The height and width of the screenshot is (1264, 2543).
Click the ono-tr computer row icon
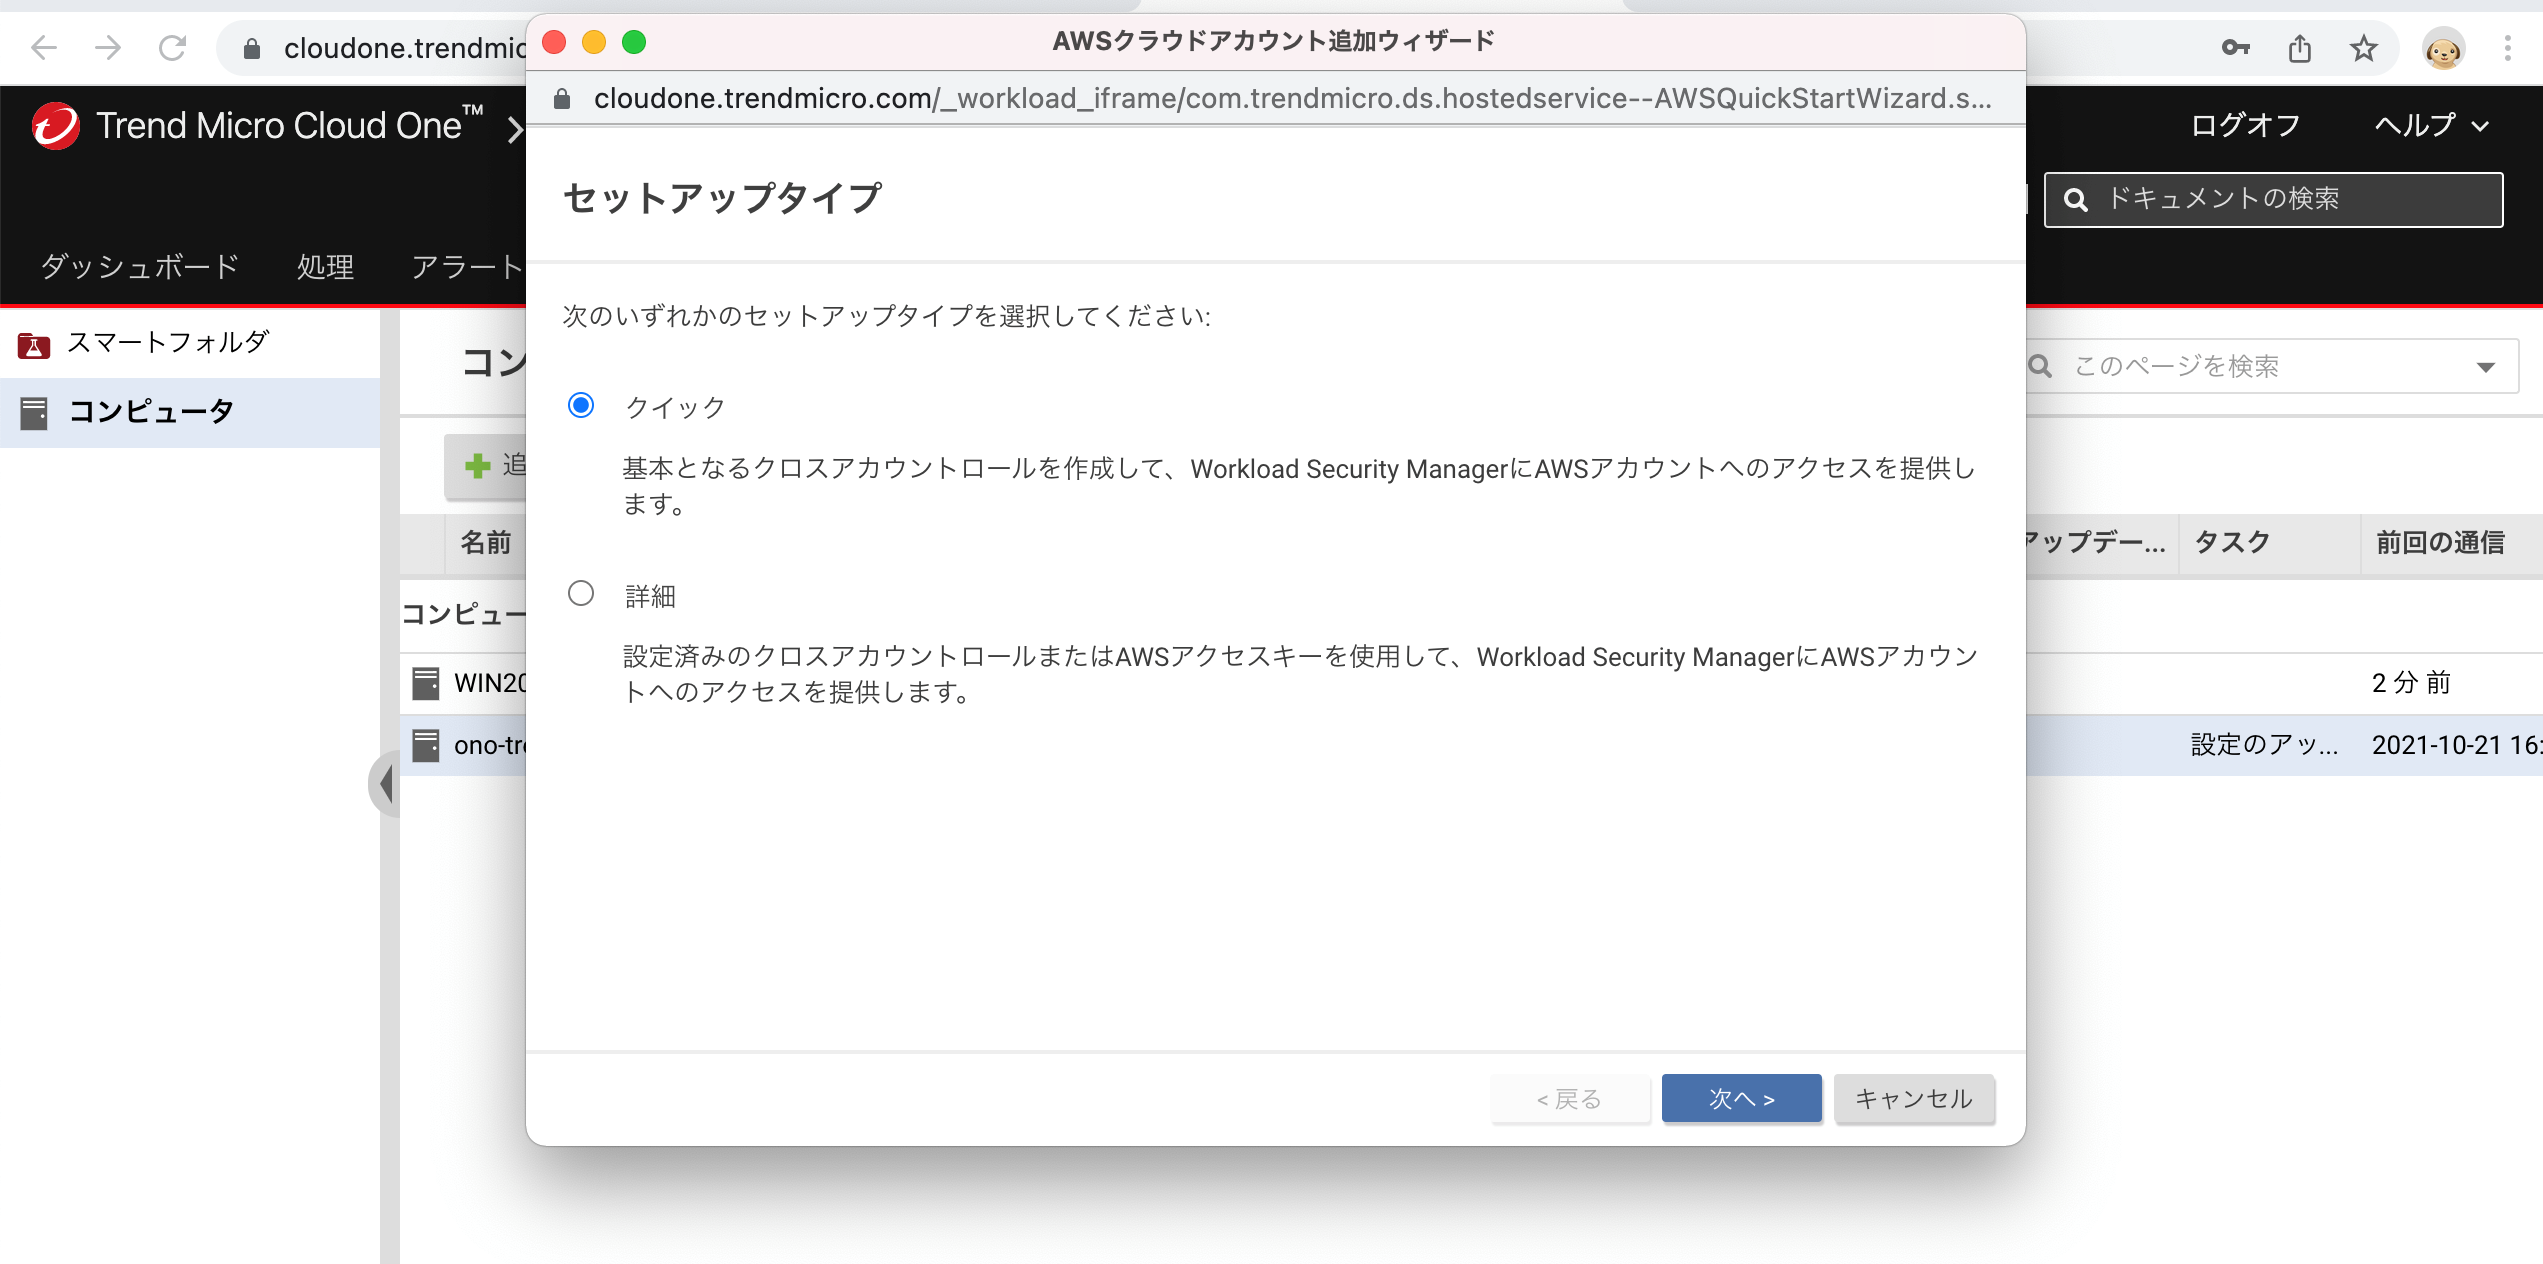(x=426, y=745)
